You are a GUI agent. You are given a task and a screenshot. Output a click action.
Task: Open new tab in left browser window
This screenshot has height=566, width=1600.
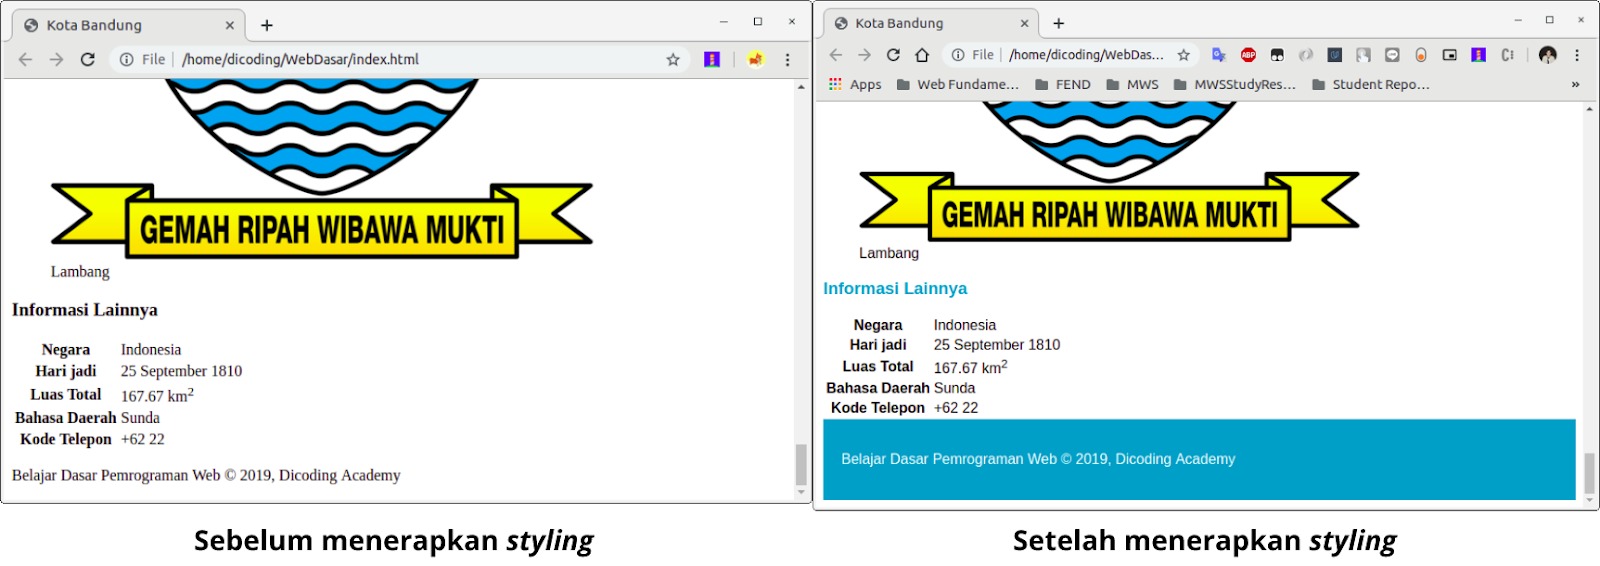tap(267, 26)
